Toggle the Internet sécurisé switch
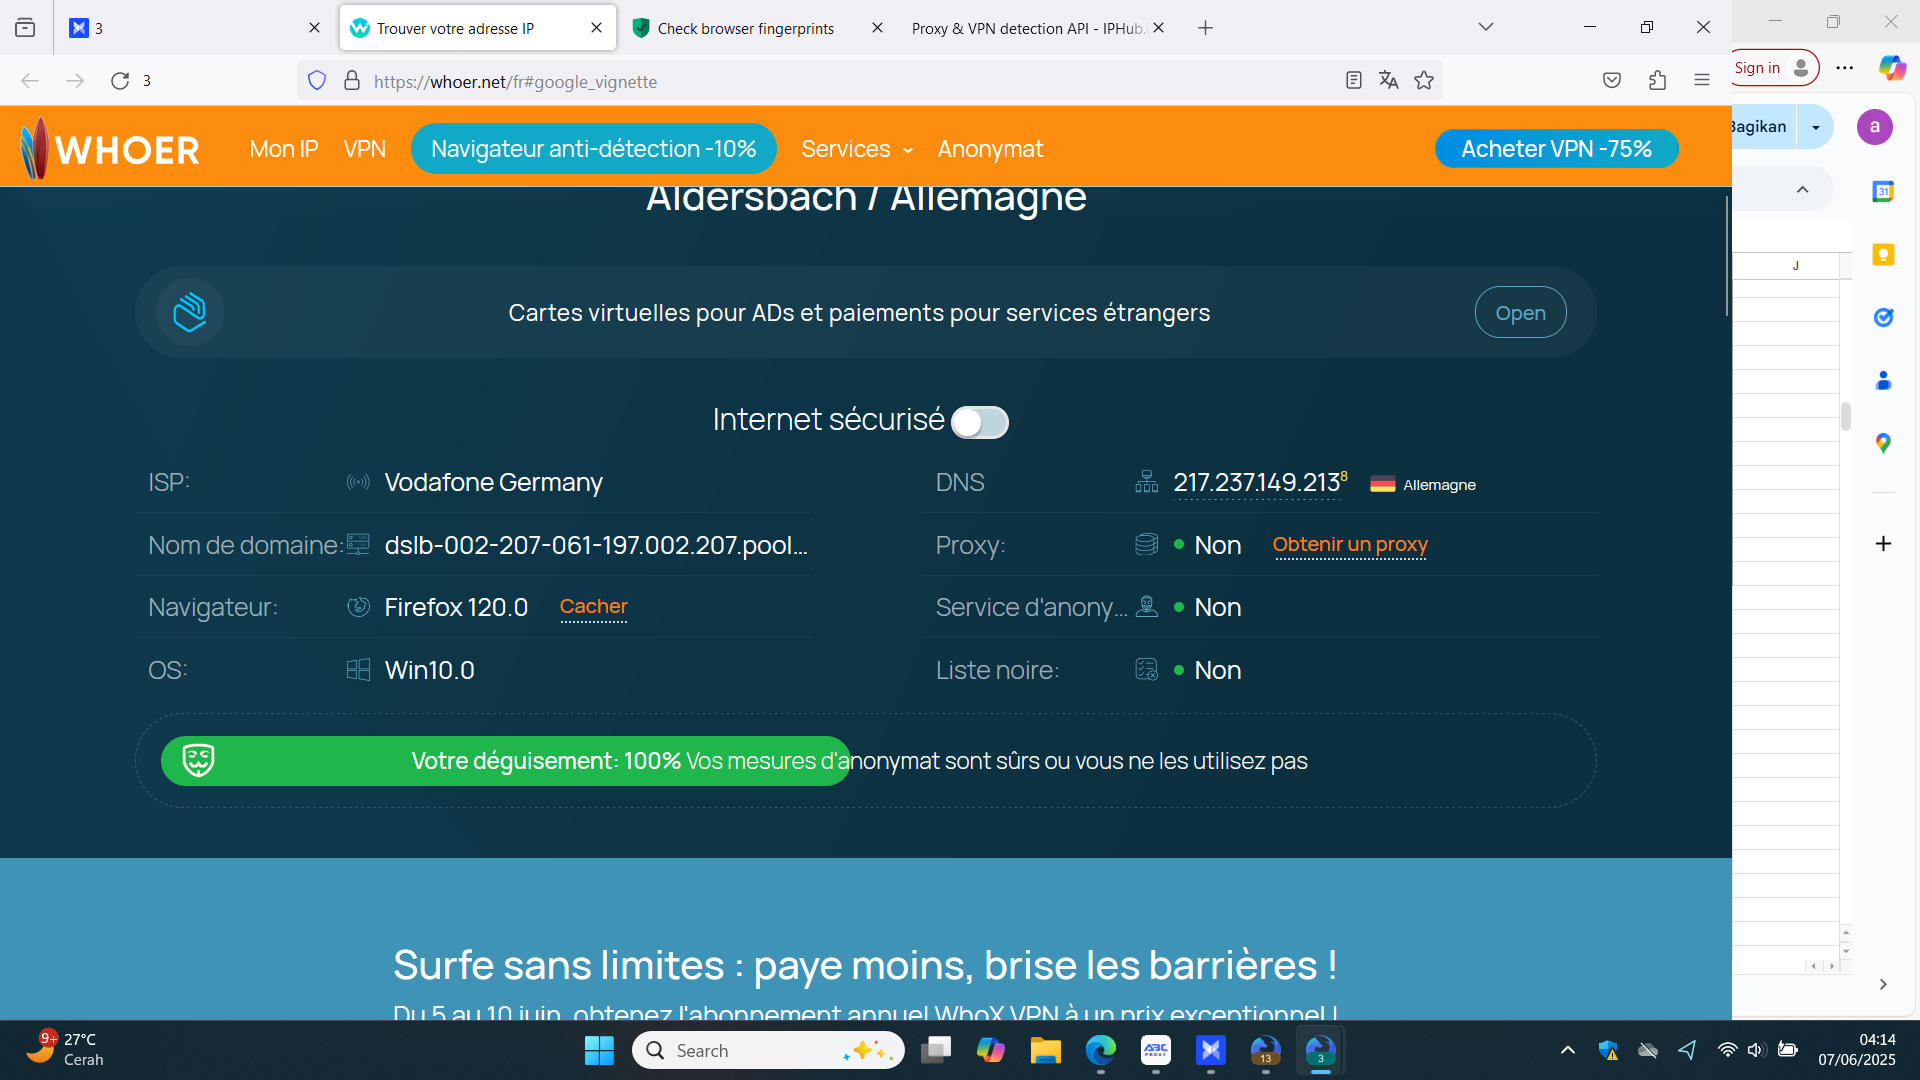Screen dimensions: 1920x1080 (x=980, y=422)
